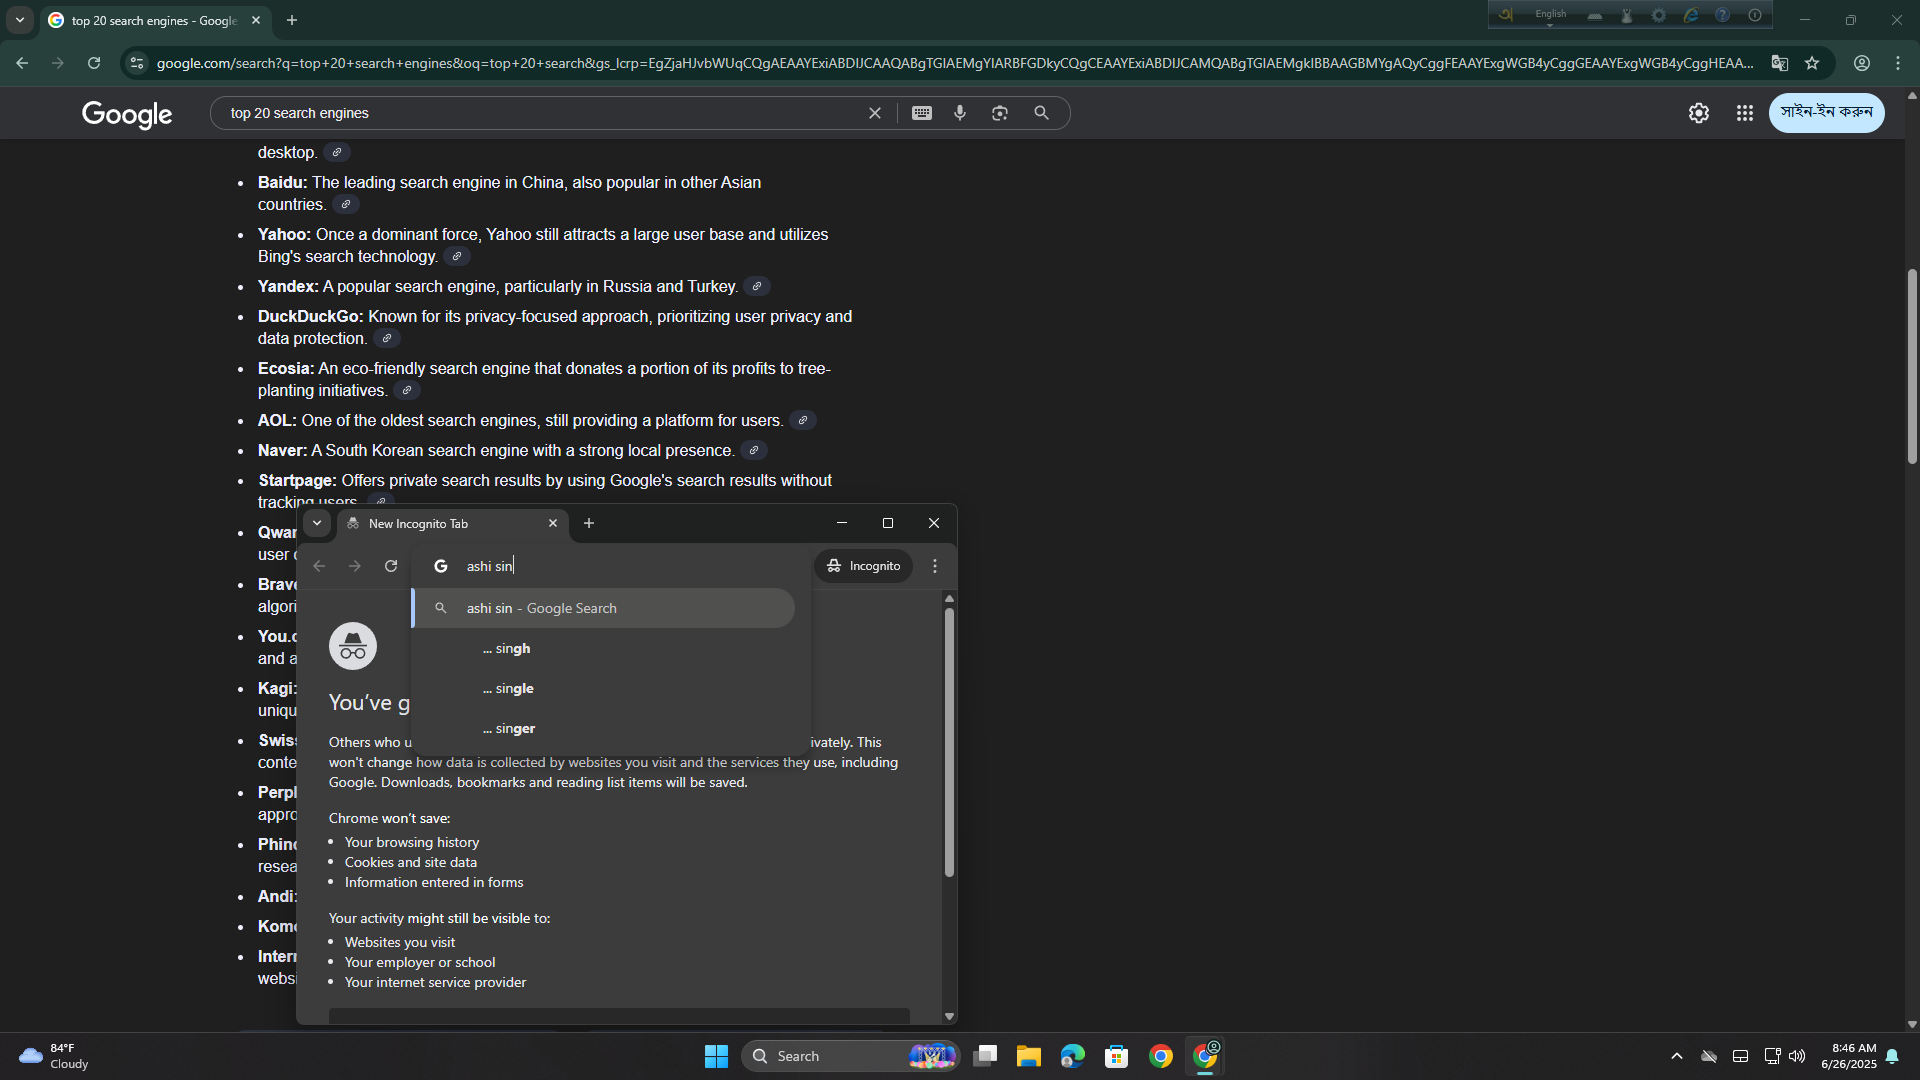Click the link icon after DuckDuckGo description
The image size is (1920, 1080).
pyautogui.click(x=387, y=339)
